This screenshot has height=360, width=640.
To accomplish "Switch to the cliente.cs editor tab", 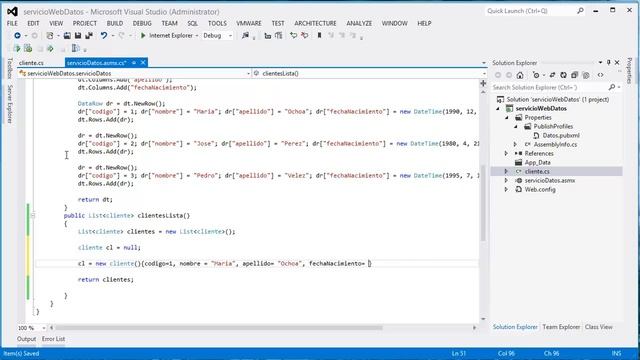I will tap(31, 63).
